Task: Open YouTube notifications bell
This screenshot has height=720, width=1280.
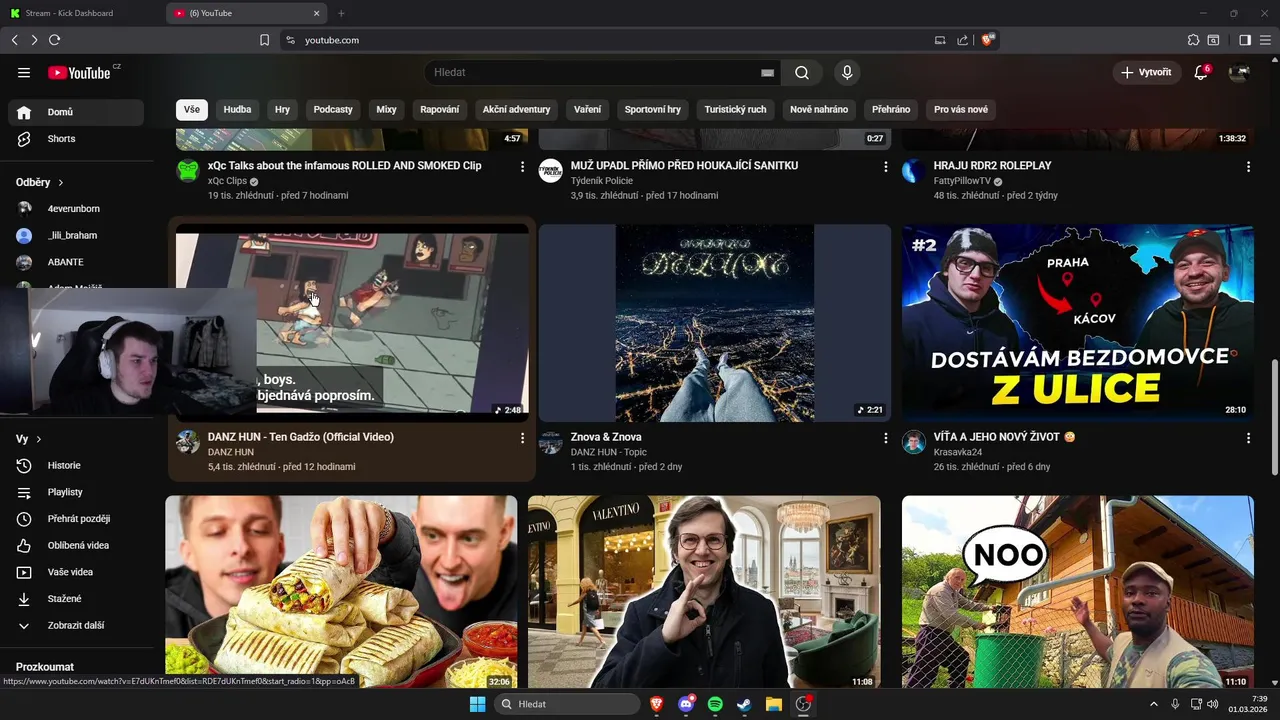Action: (x=1201, y=72)
